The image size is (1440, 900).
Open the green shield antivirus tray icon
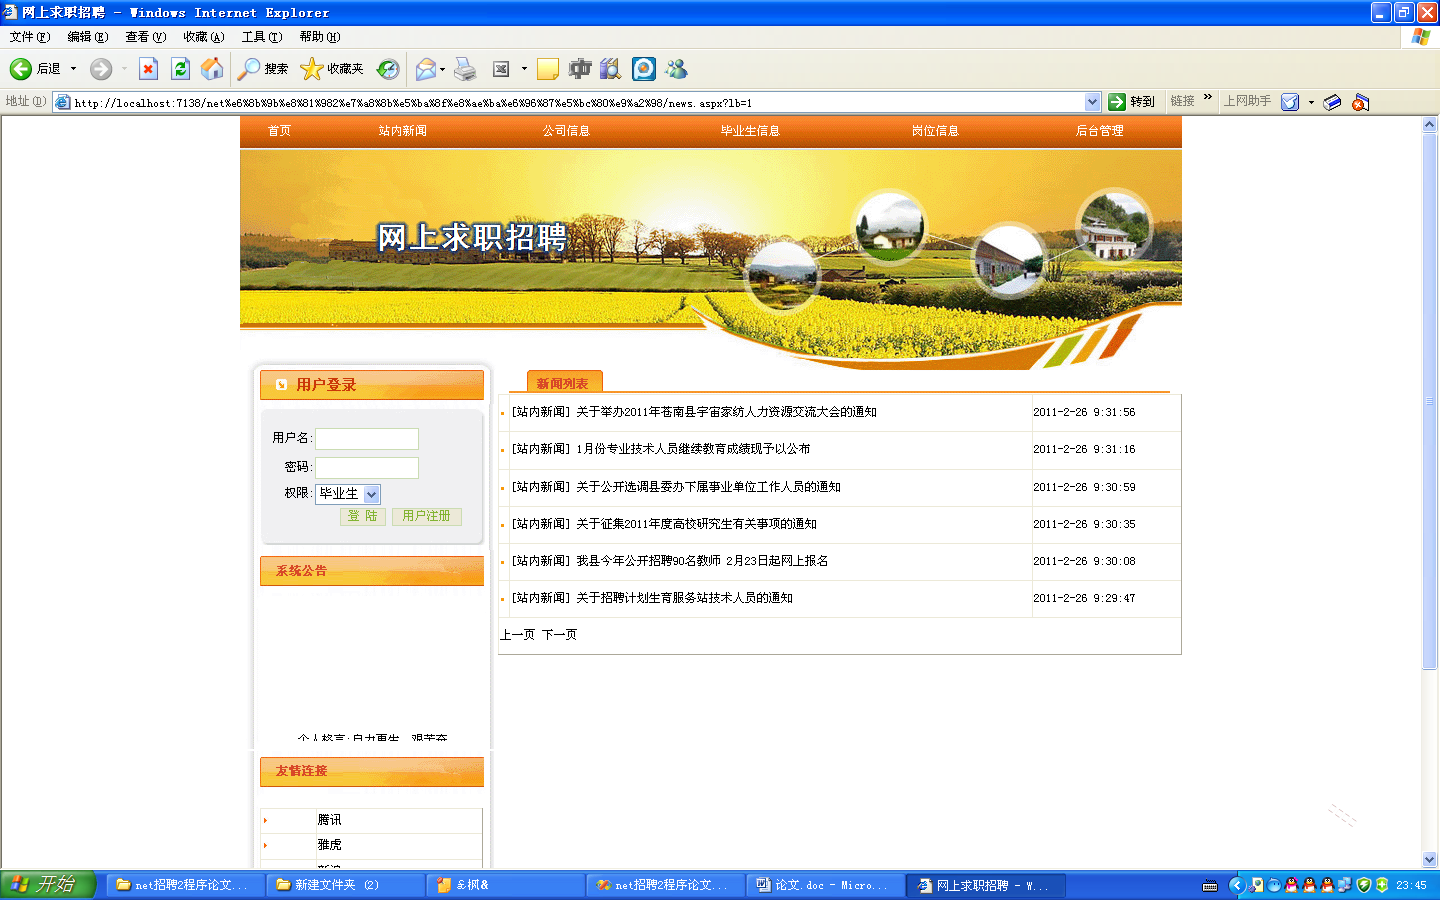pyautogui.click(x=1363, y=885)
